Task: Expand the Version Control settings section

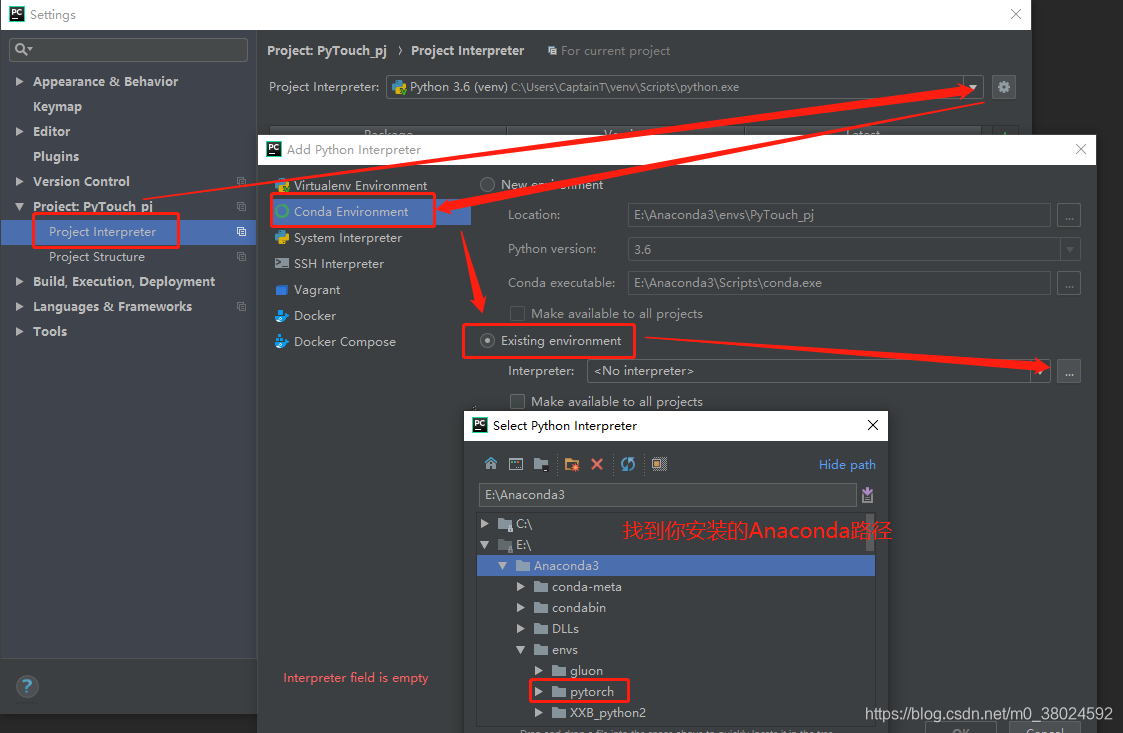Action: 19,181
